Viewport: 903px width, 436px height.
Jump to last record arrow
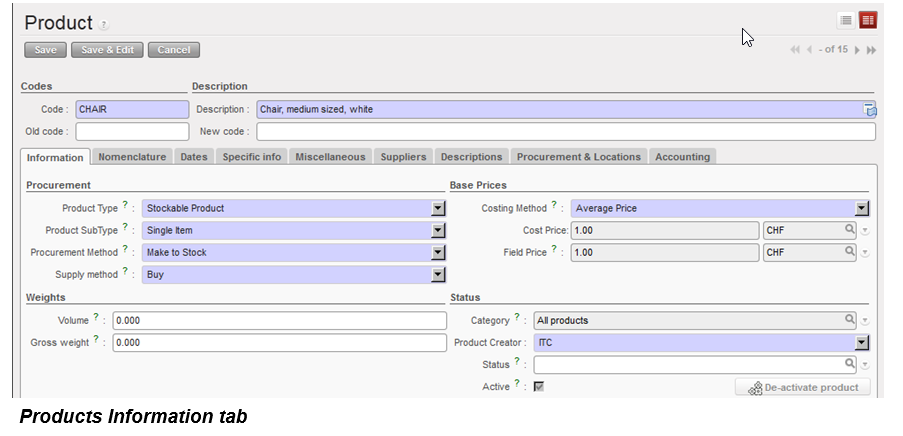coord(871,50)
